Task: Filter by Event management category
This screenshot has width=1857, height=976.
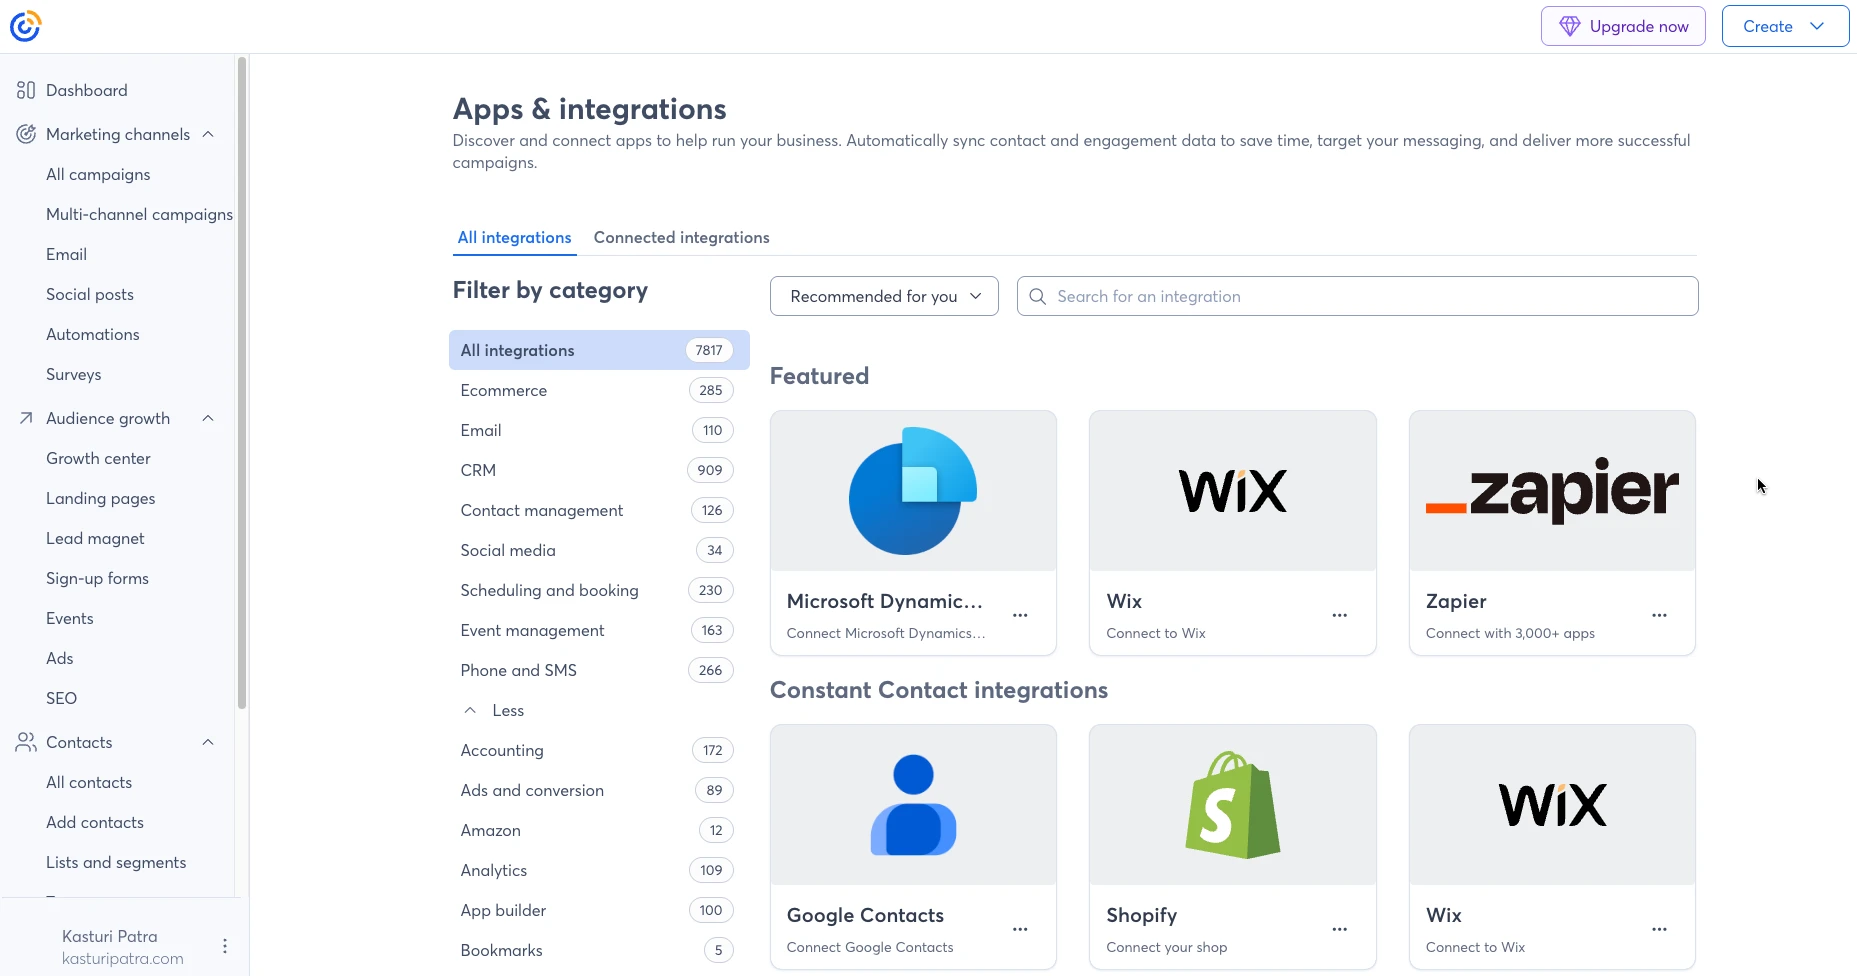Action: 599,630
